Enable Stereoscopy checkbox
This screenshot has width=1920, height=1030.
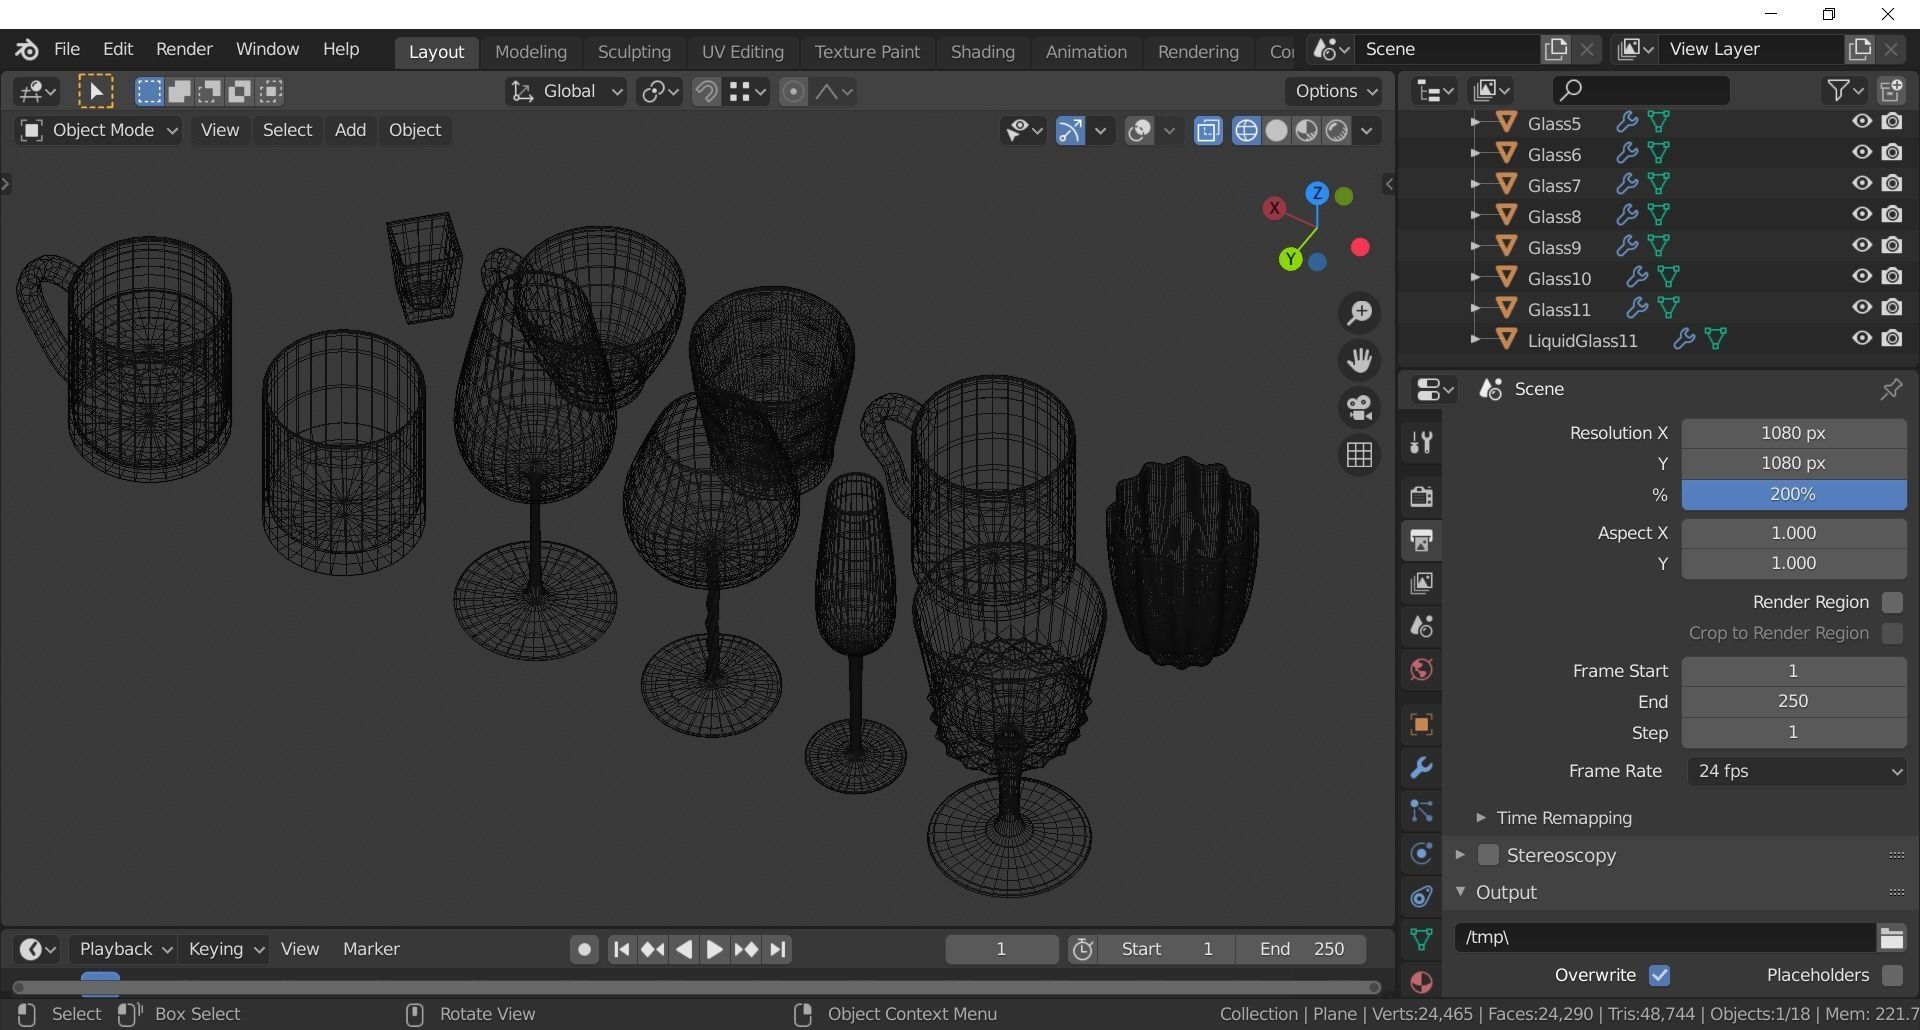pos(1488,855)
